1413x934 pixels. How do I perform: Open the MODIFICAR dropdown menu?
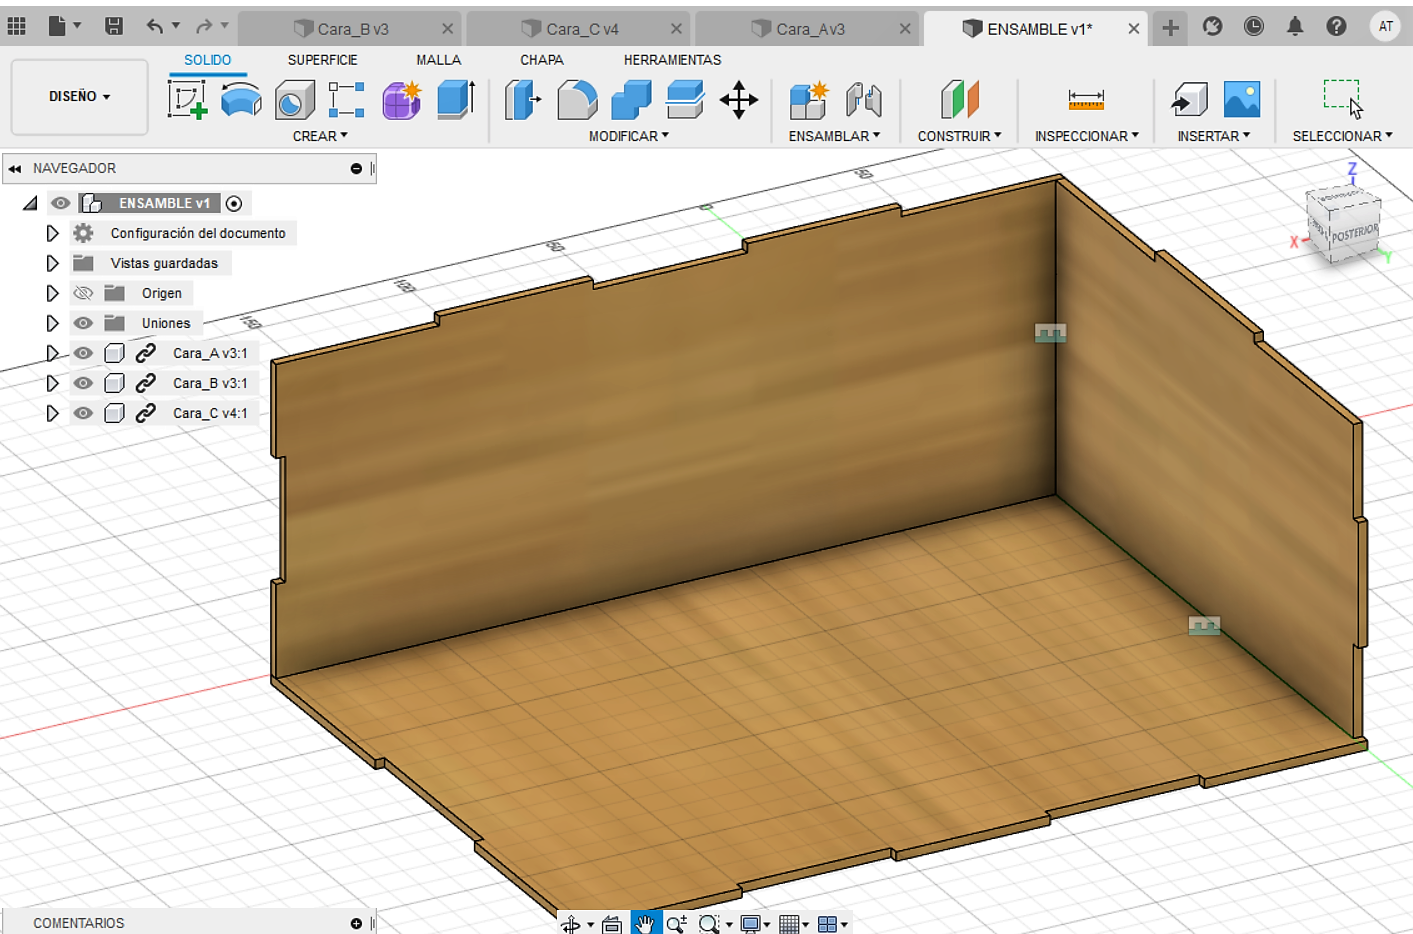point(629,136)
